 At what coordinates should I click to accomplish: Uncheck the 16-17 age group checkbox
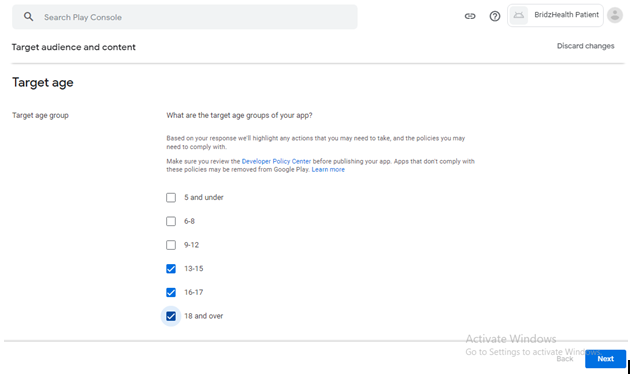click(x=171, y=292)
